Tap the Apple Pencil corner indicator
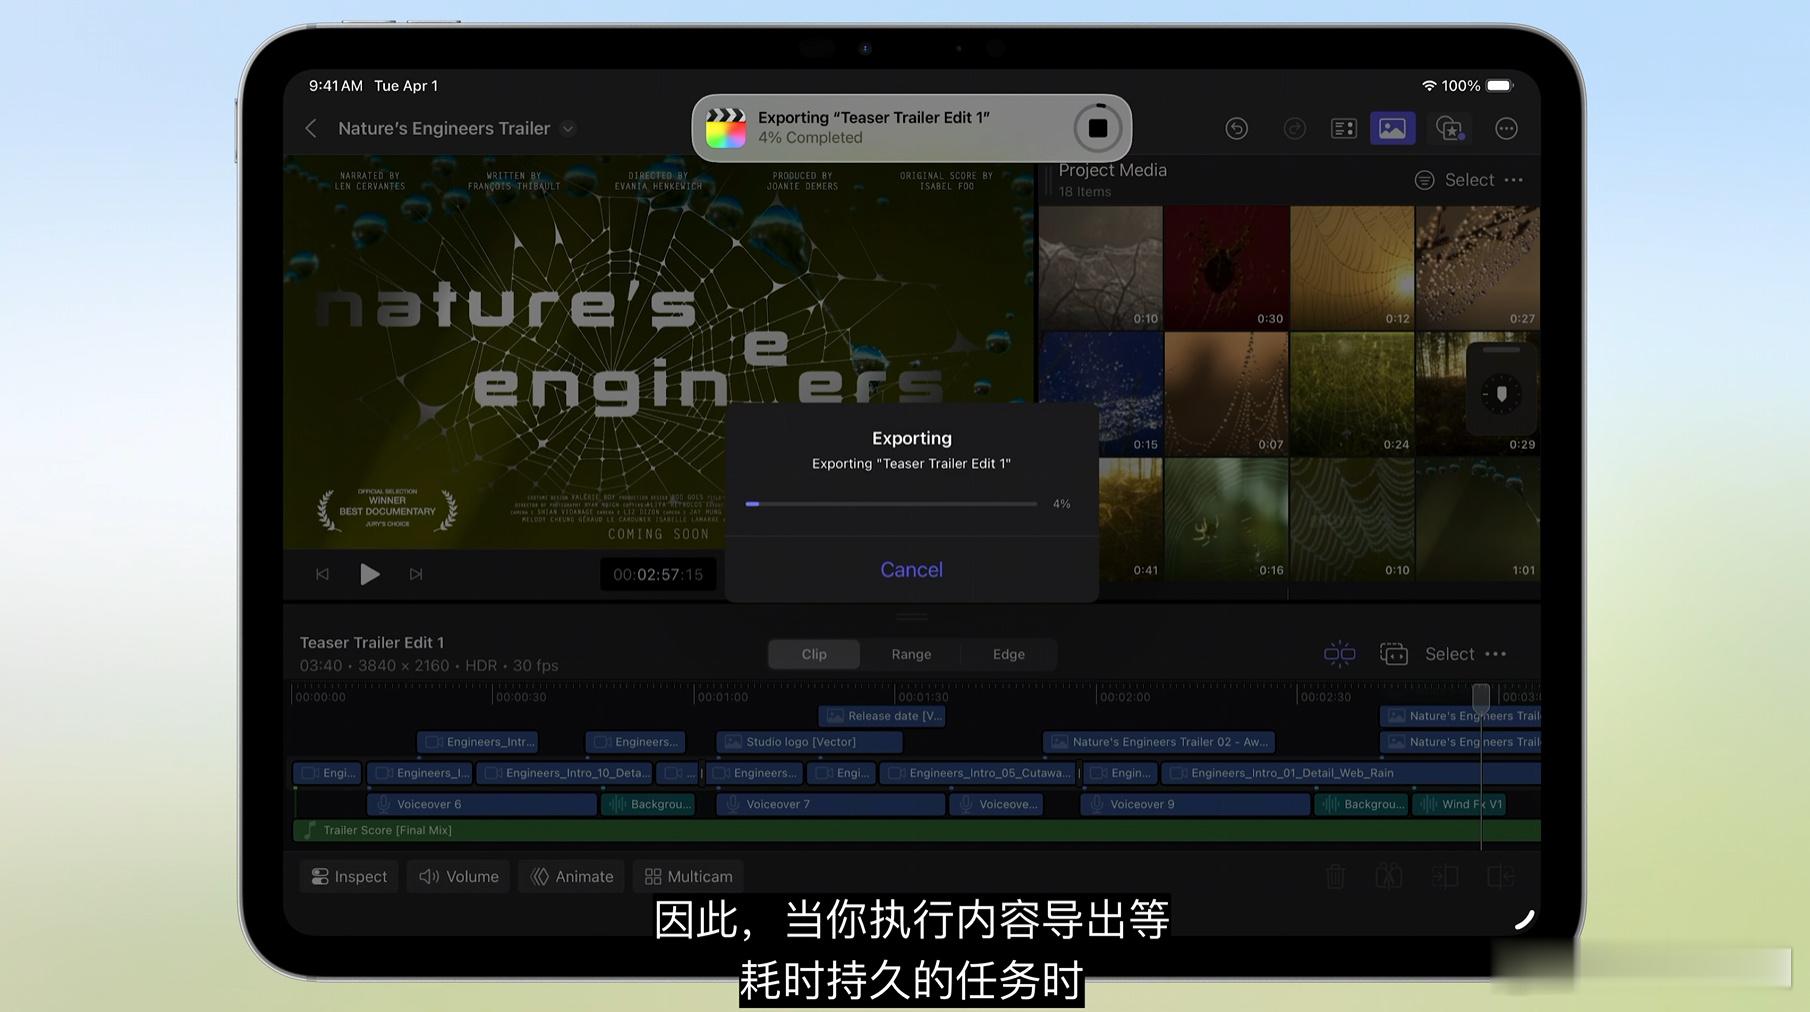The image size is (1810, 1012). tap(1524, 920)
